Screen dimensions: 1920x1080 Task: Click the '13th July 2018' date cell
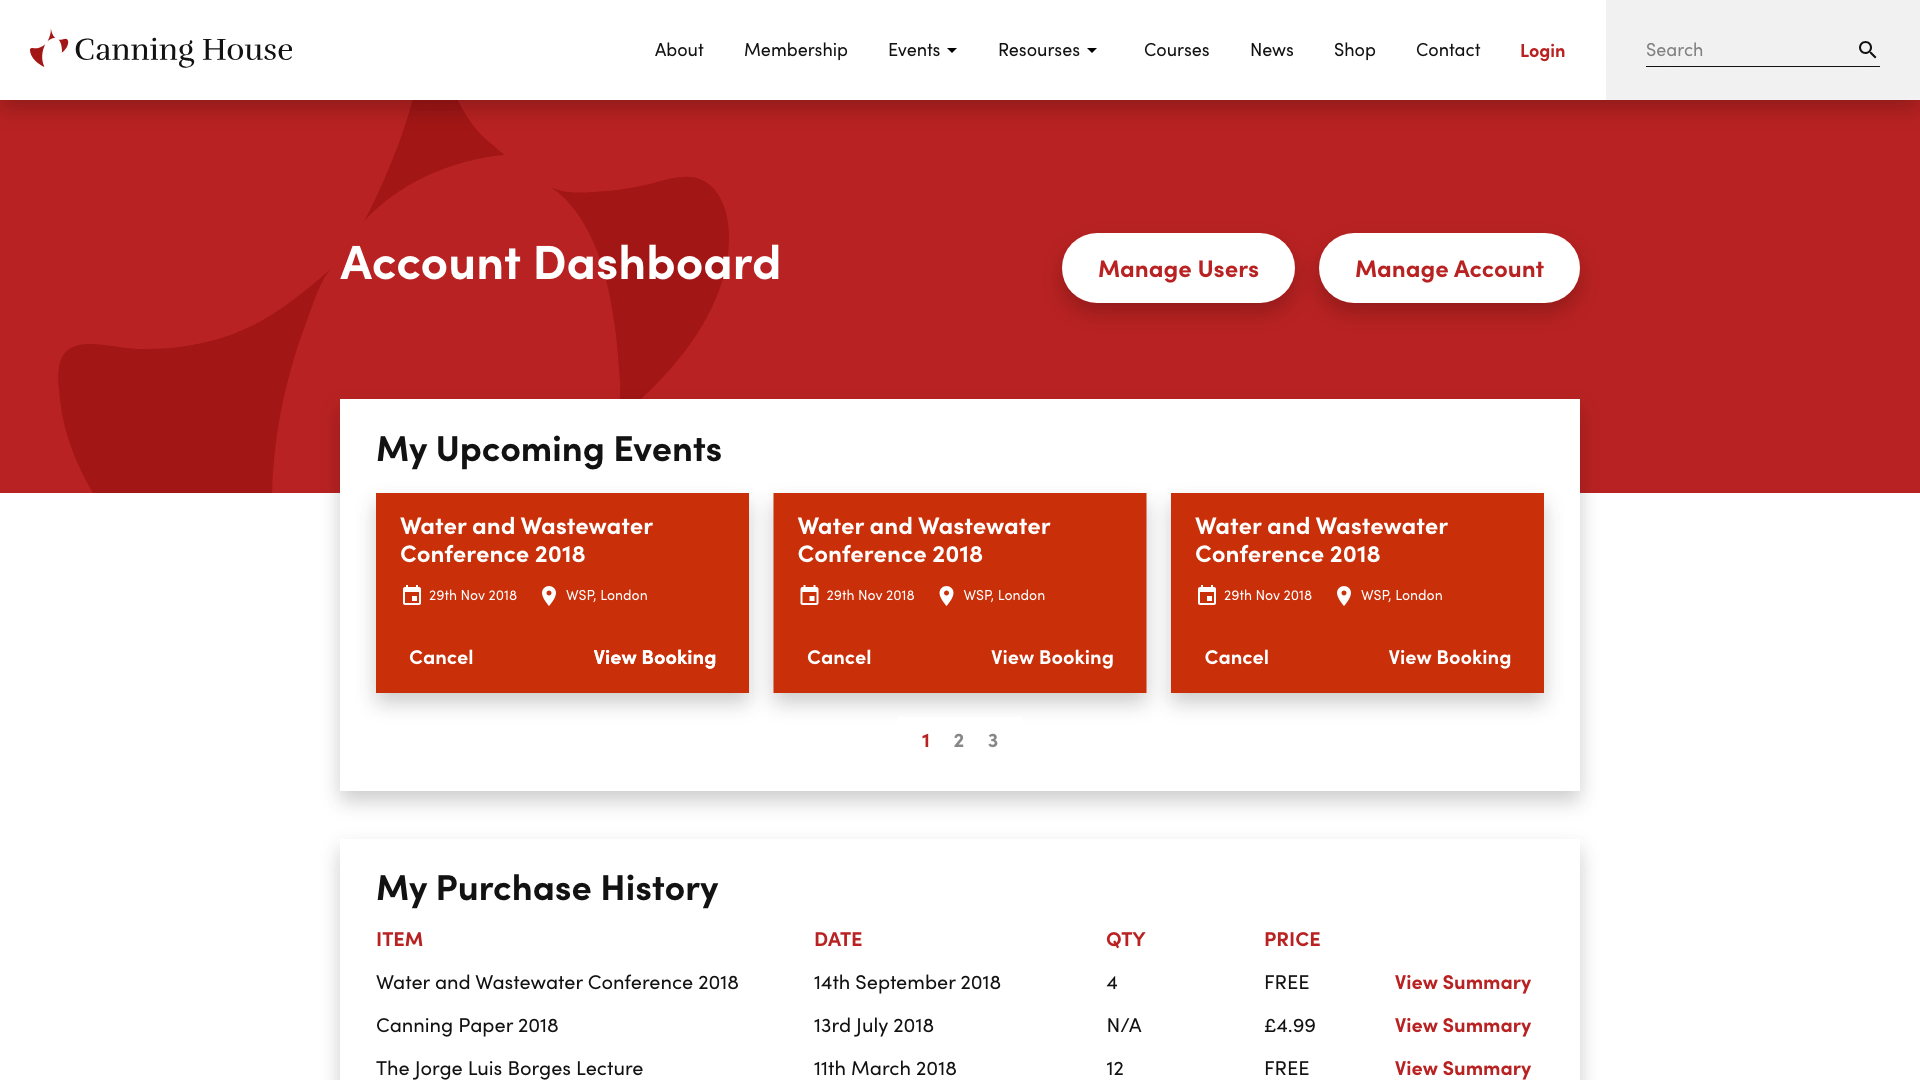[873, 1025]
